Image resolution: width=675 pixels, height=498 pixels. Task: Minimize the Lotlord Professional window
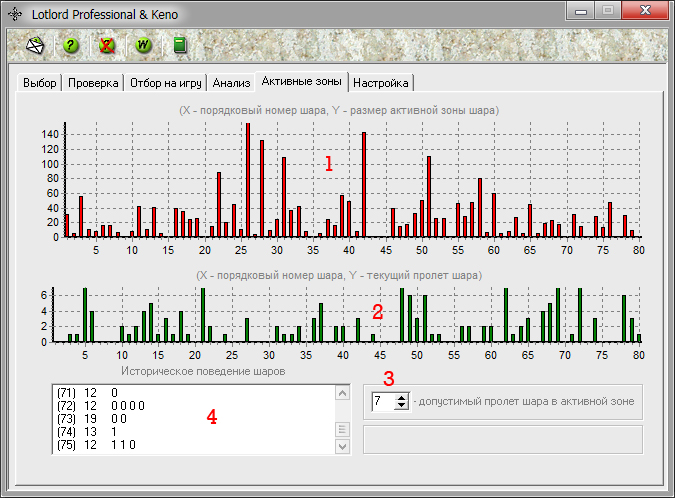[581, 11]
